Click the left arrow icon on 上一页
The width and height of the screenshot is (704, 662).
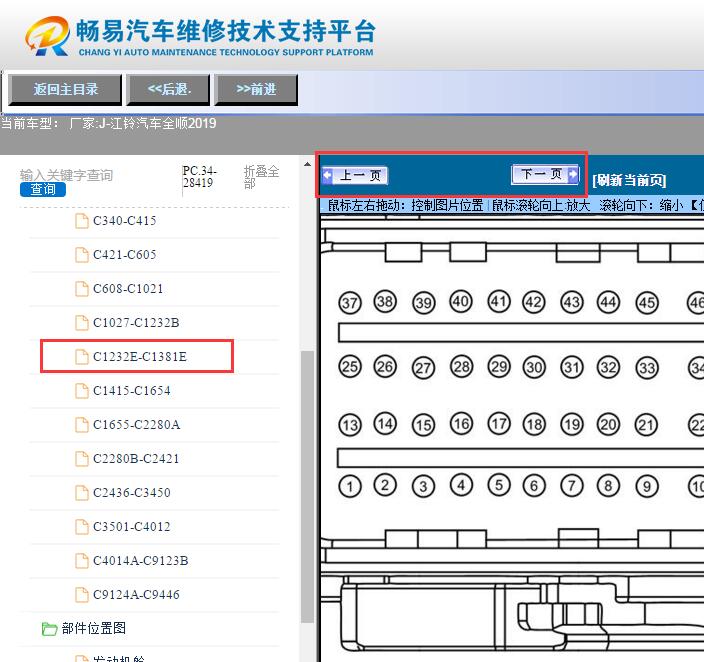click(328, 175)
